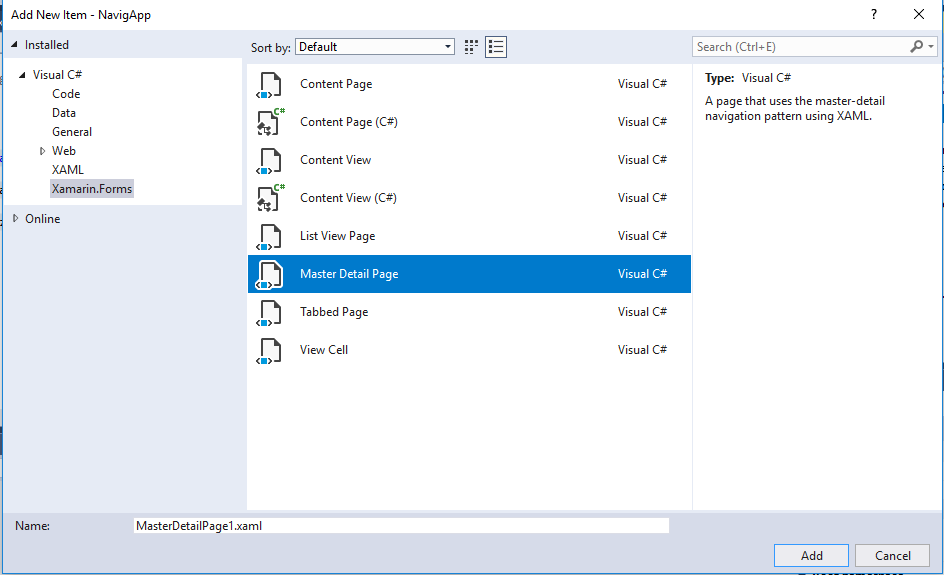Switch to medium icons list view
This screenshot has height=575, width=944.
pyautogui.click(x=497, y=47)
